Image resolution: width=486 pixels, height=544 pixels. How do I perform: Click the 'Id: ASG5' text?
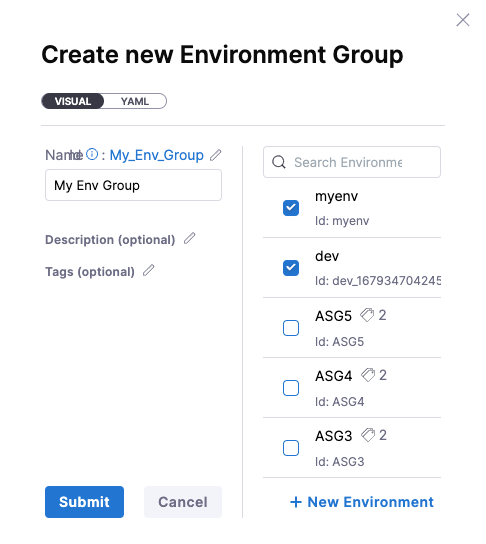(x=339, y=342)
